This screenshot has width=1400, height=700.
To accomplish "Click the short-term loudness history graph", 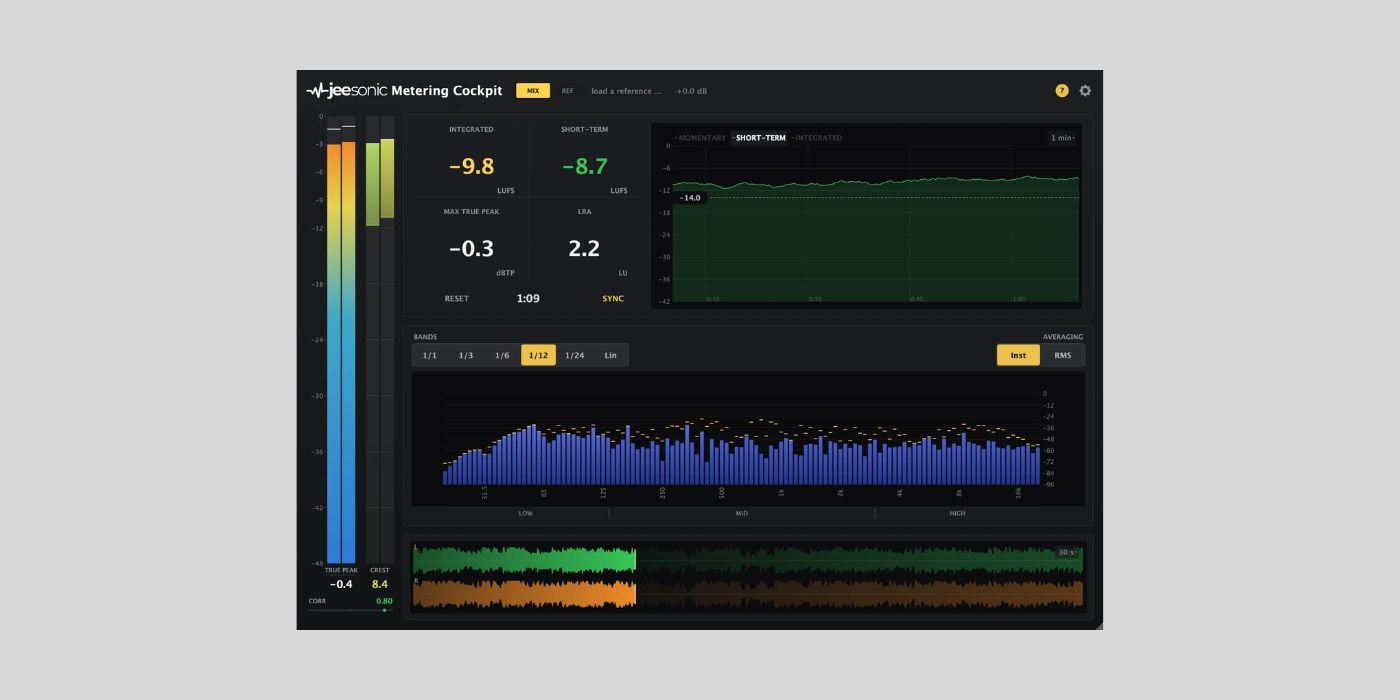I will [875, 223].
